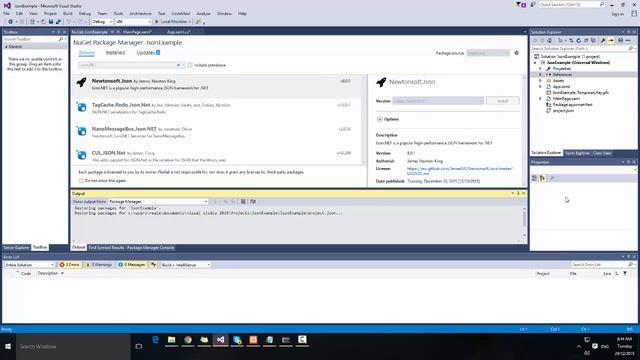Viewport: 640px width, 360px height.
Task: Click the Home icon in Solution Explorer
Action: (x=550, y=40)
